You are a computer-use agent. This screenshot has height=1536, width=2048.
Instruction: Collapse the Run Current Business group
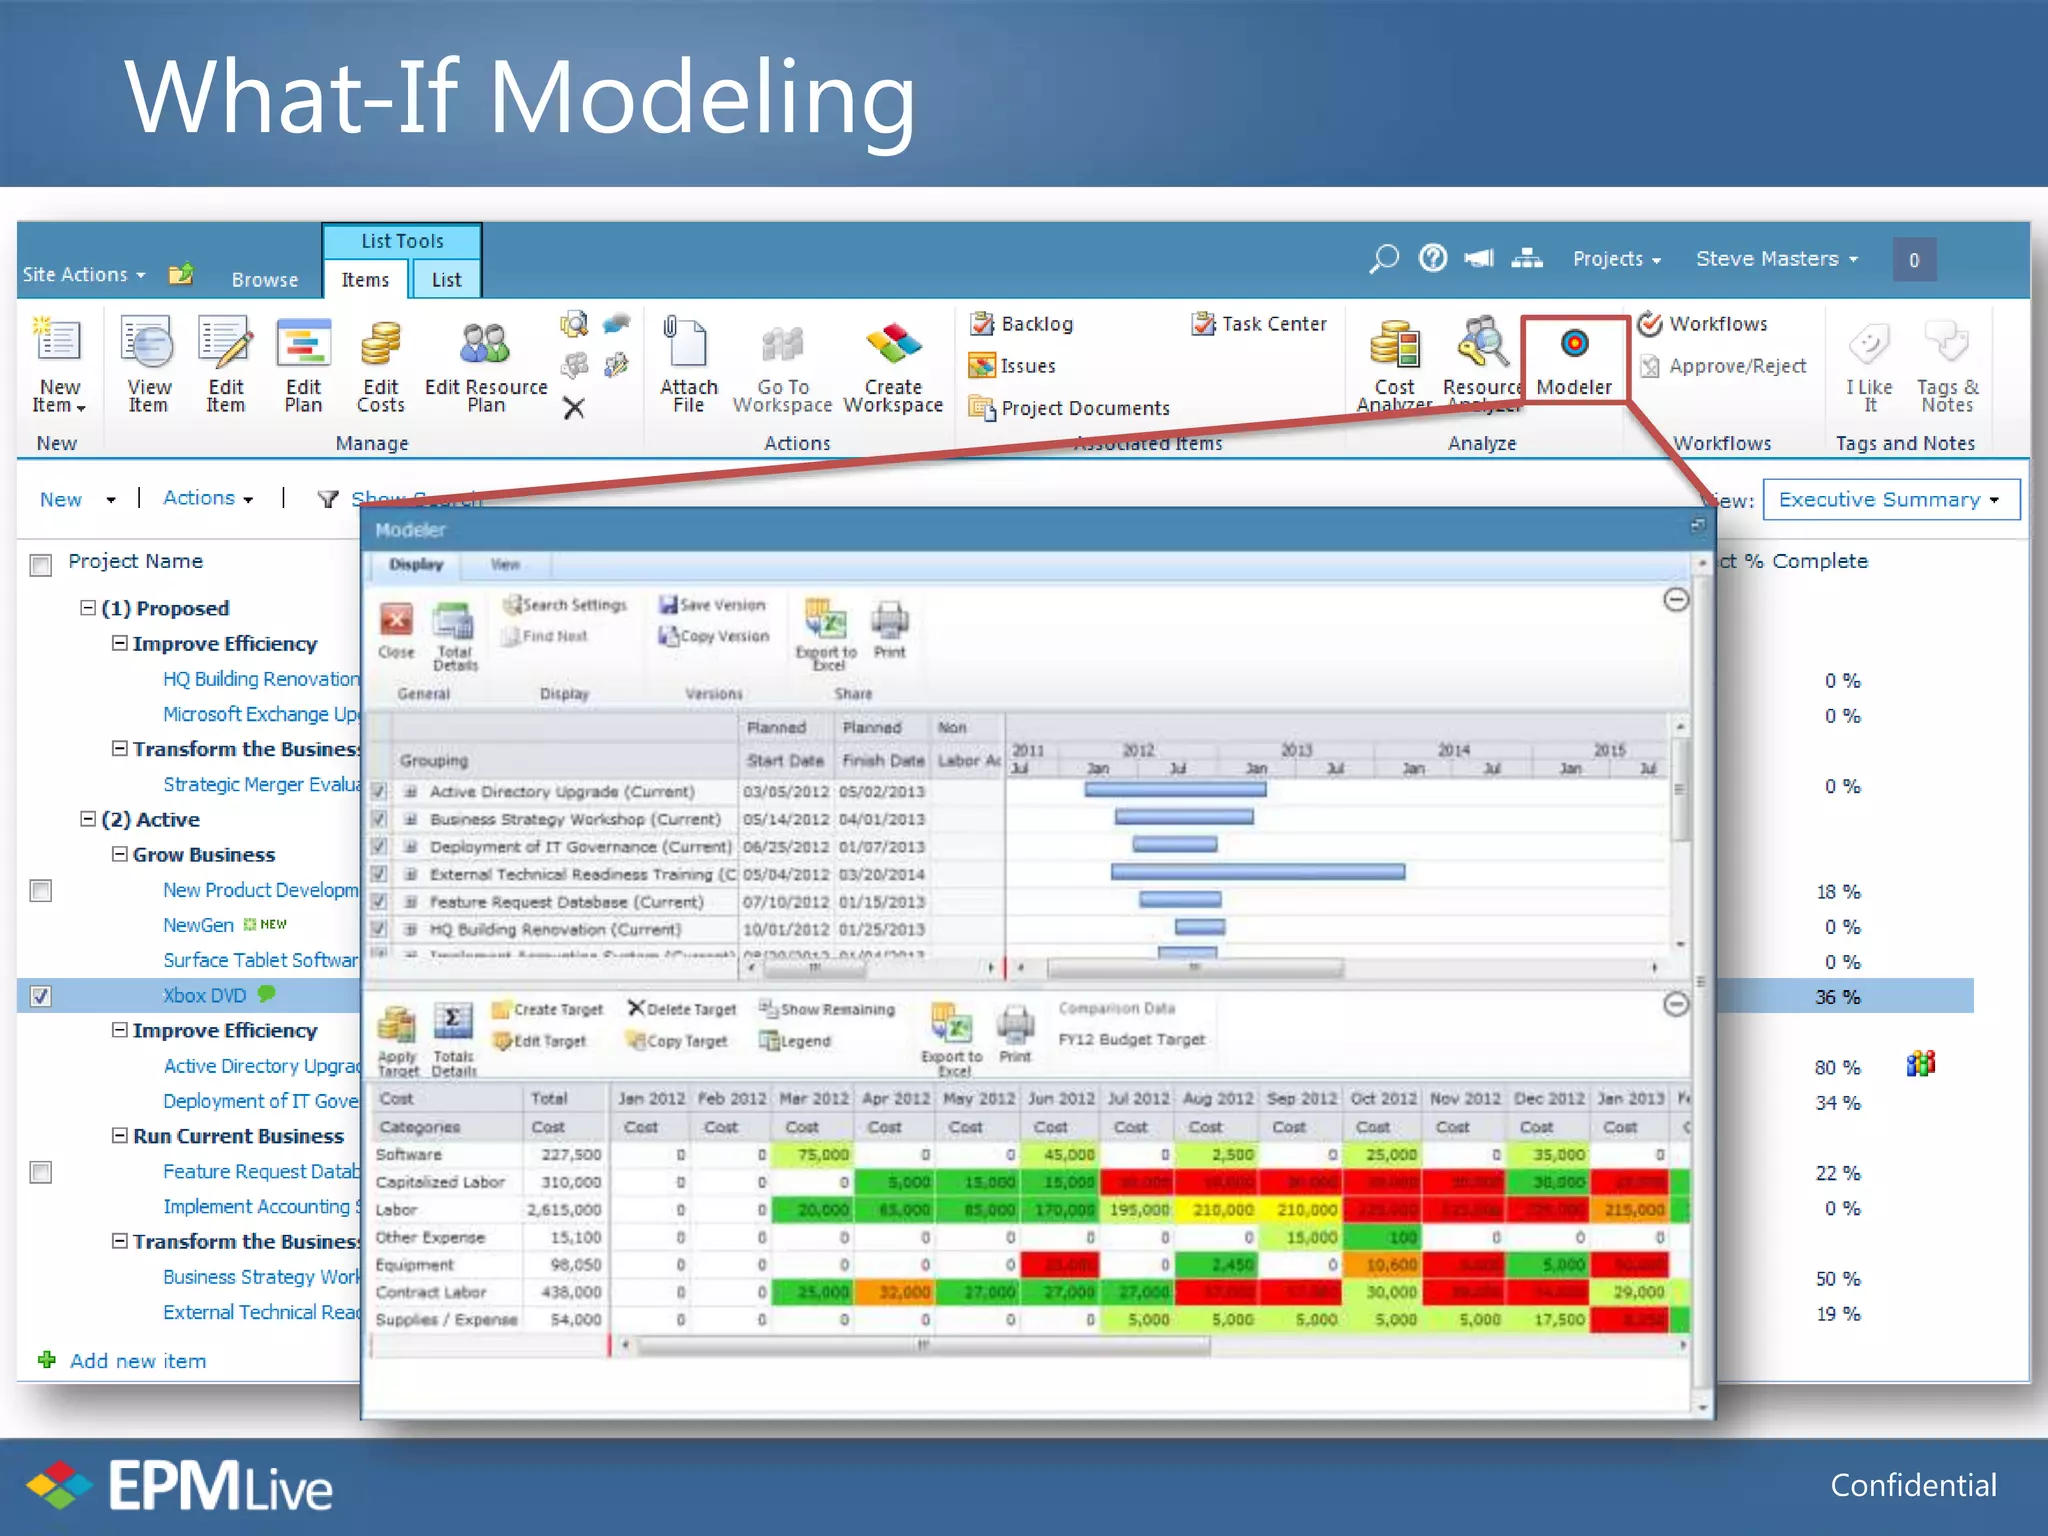(119, 1135)
